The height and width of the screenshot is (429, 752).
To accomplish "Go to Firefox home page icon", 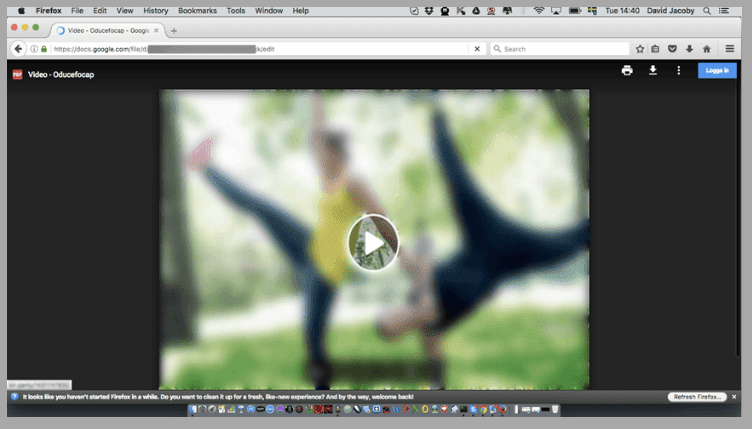I will (707, 49).
